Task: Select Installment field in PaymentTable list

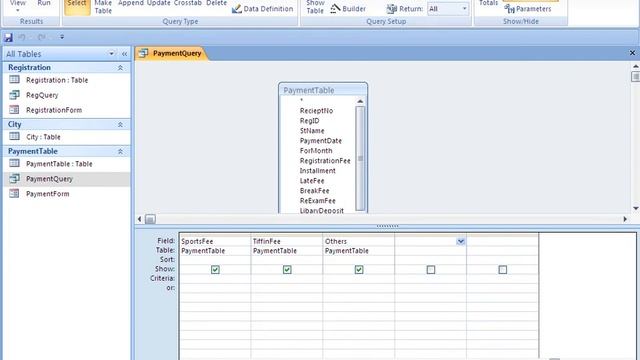Action: pyautogui.click(x=318, y=171)
